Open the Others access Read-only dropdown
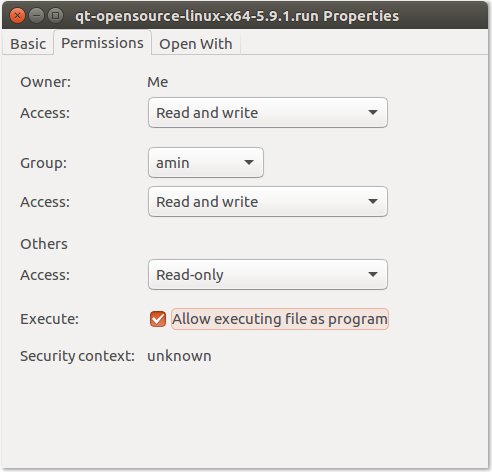The height and width of the screenshot is (472, 492). pos(268,275)
